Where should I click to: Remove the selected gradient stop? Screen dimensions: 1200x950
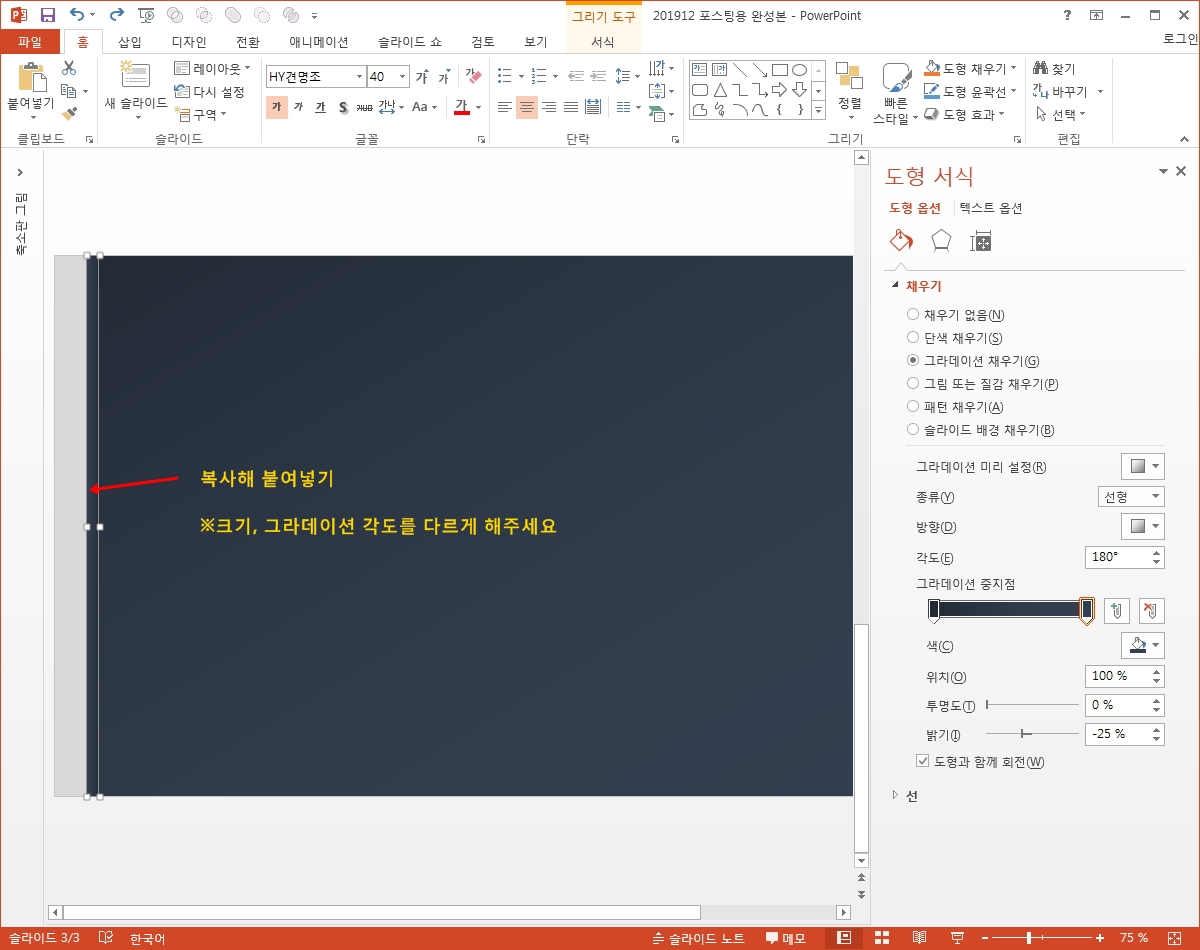(1152, 610)
